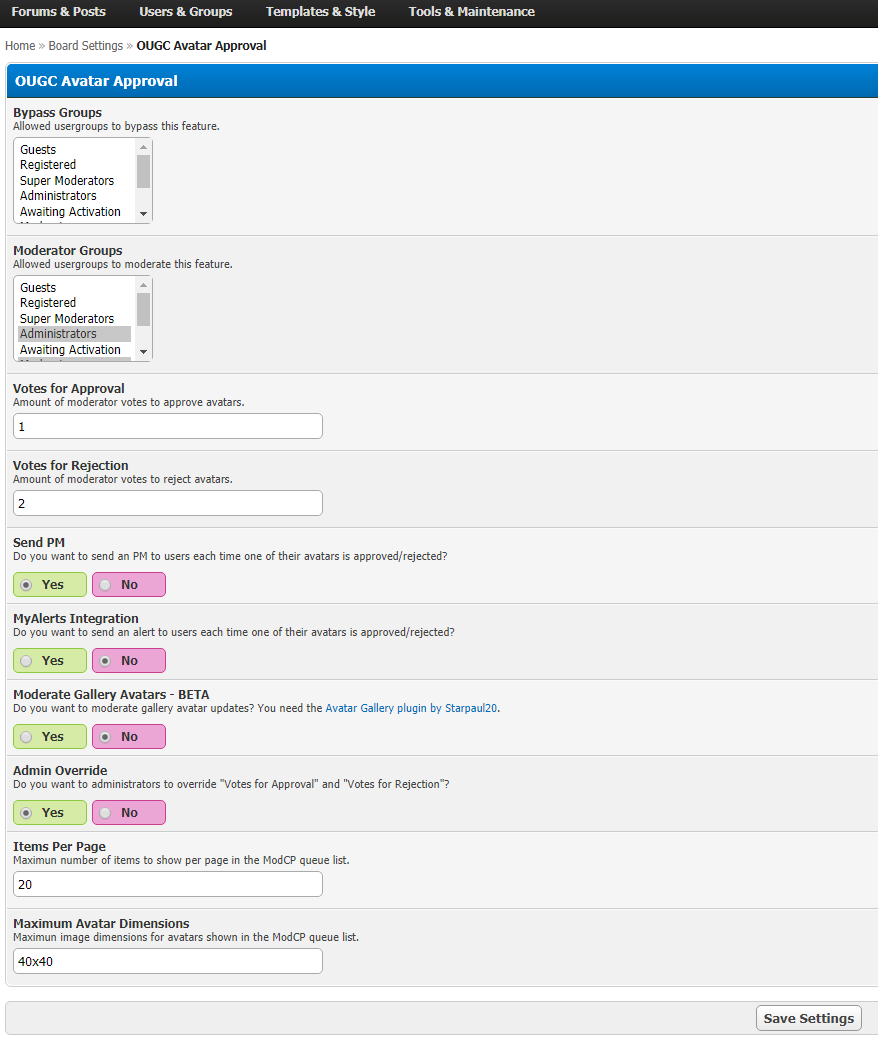Choose No for Moderate Gallery Avatars

pos(129,736)
